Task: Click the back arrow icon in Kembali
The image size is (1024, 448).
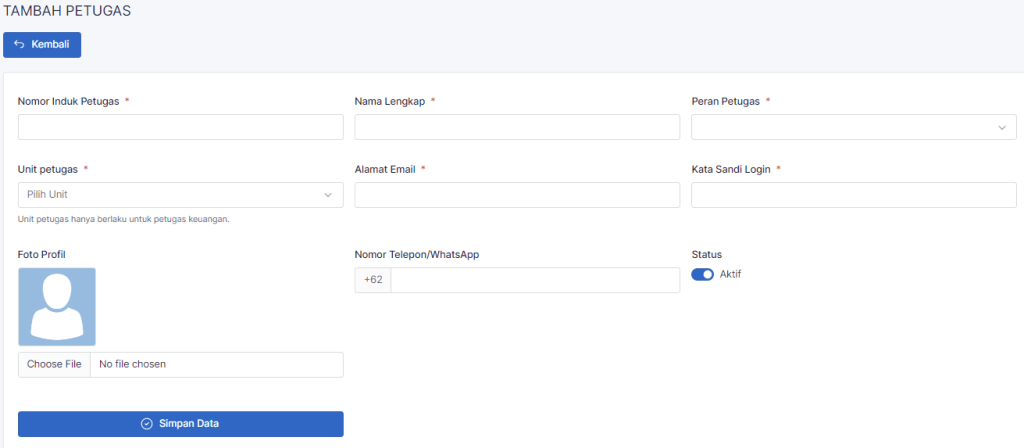Action: pyautogui.click(x=19, y=45)
